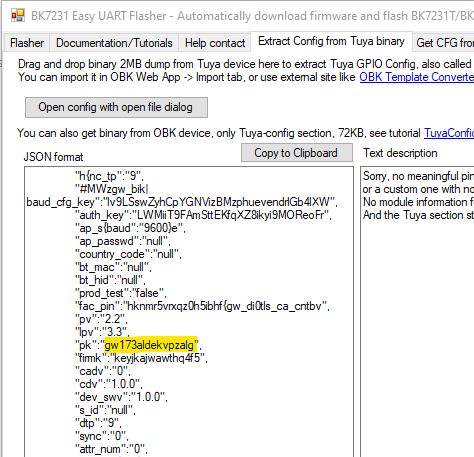Screen dimensions: 474x457
Task: Click the "fac_pin" line in JSON box
Action: click(202, 306)
